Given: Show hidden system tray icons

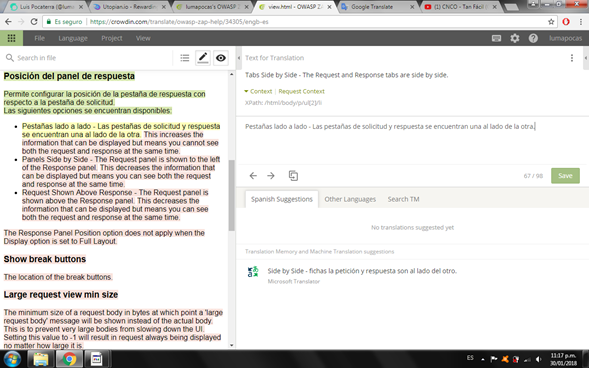Looking at the screenshot, I should click(x=483, y=359).
